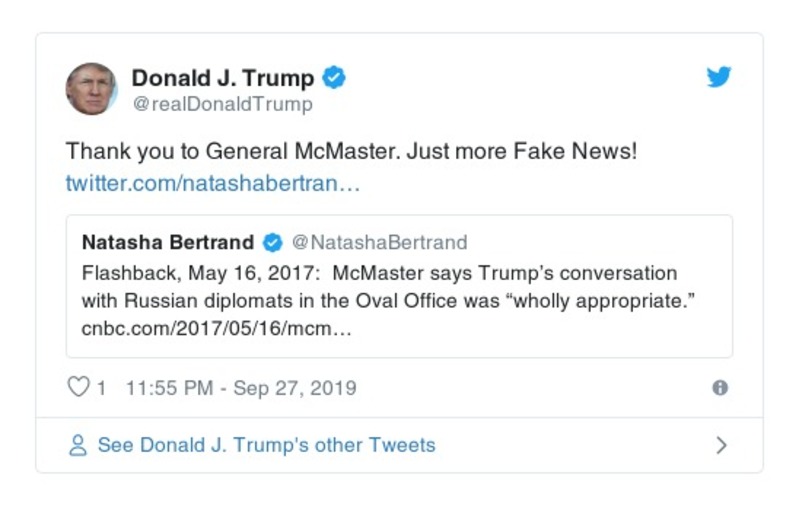Open the Donald J. Trump display name
Screen dimensions: 799x513
pos(223,77)
